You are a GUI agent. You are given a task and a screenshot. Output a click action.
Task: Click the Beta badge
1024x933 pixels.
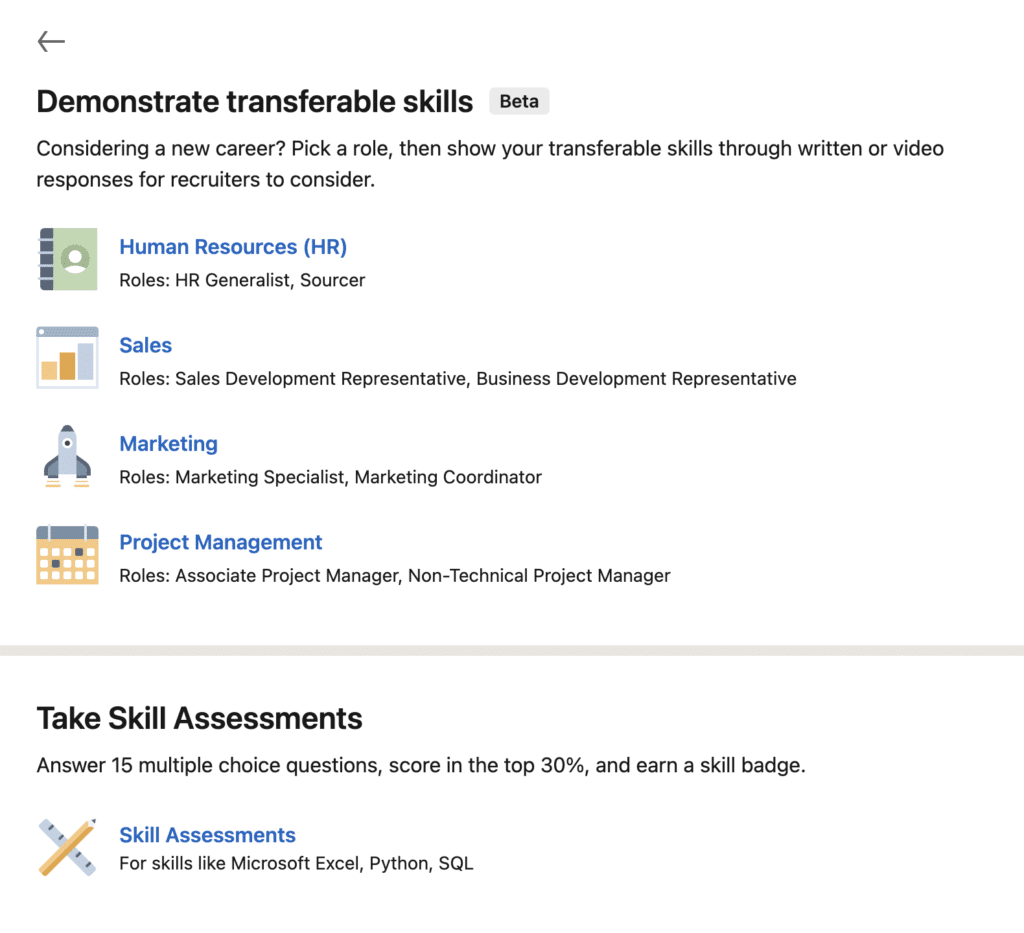tap(519, 101)
